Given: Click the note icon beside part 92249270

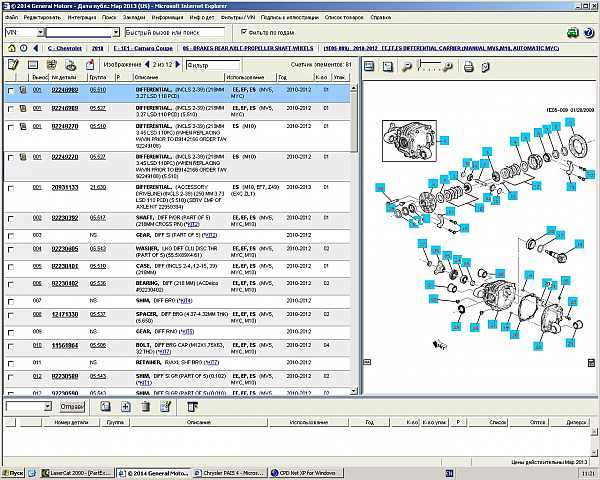Looking at the screenshot, I should point(21,127).
